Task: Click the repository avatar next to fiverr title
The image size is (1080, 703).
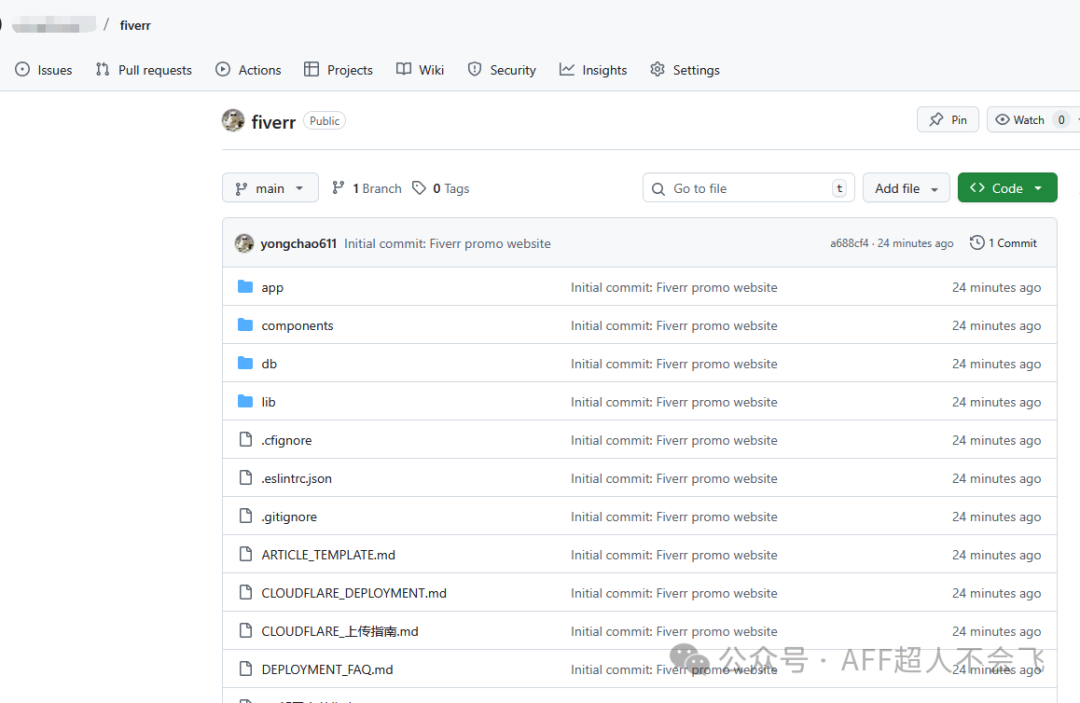Action: coord(233,120)
